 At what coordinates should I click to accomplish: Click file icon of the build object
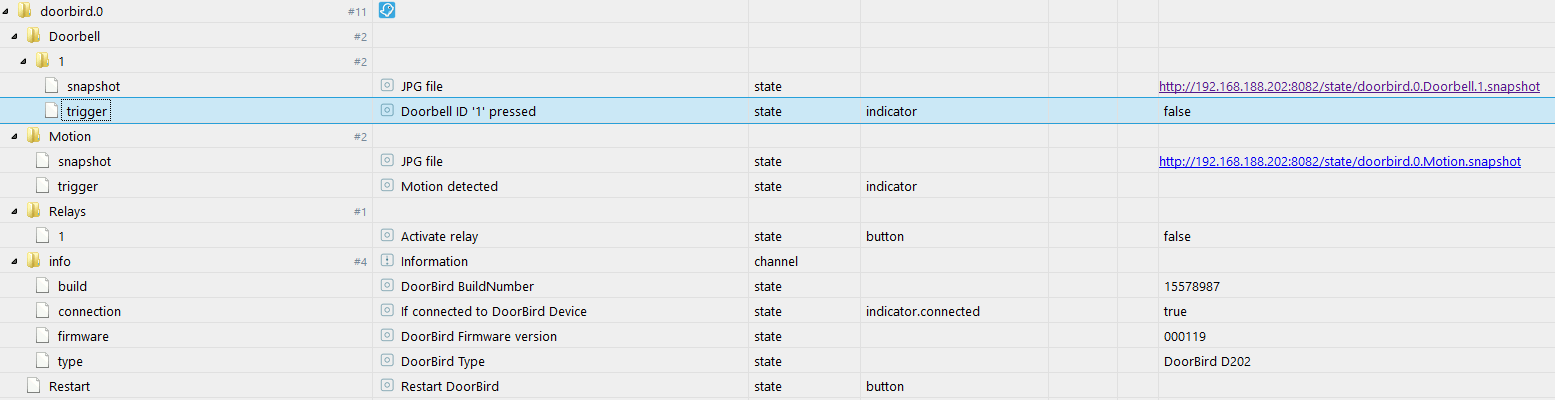(42, 286)
